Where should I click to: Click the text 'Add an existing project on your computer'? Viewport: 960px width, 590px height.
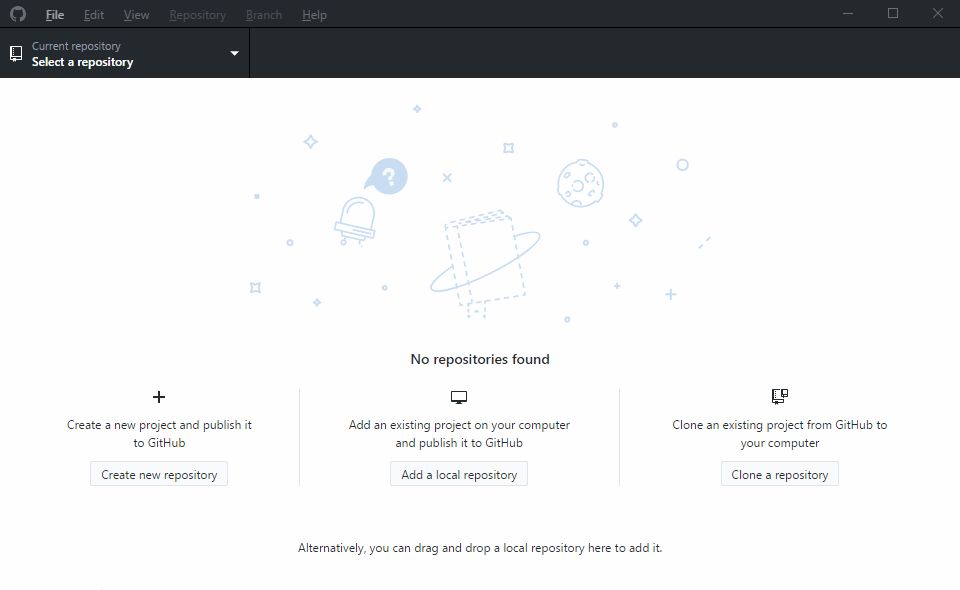coord(459,425)
